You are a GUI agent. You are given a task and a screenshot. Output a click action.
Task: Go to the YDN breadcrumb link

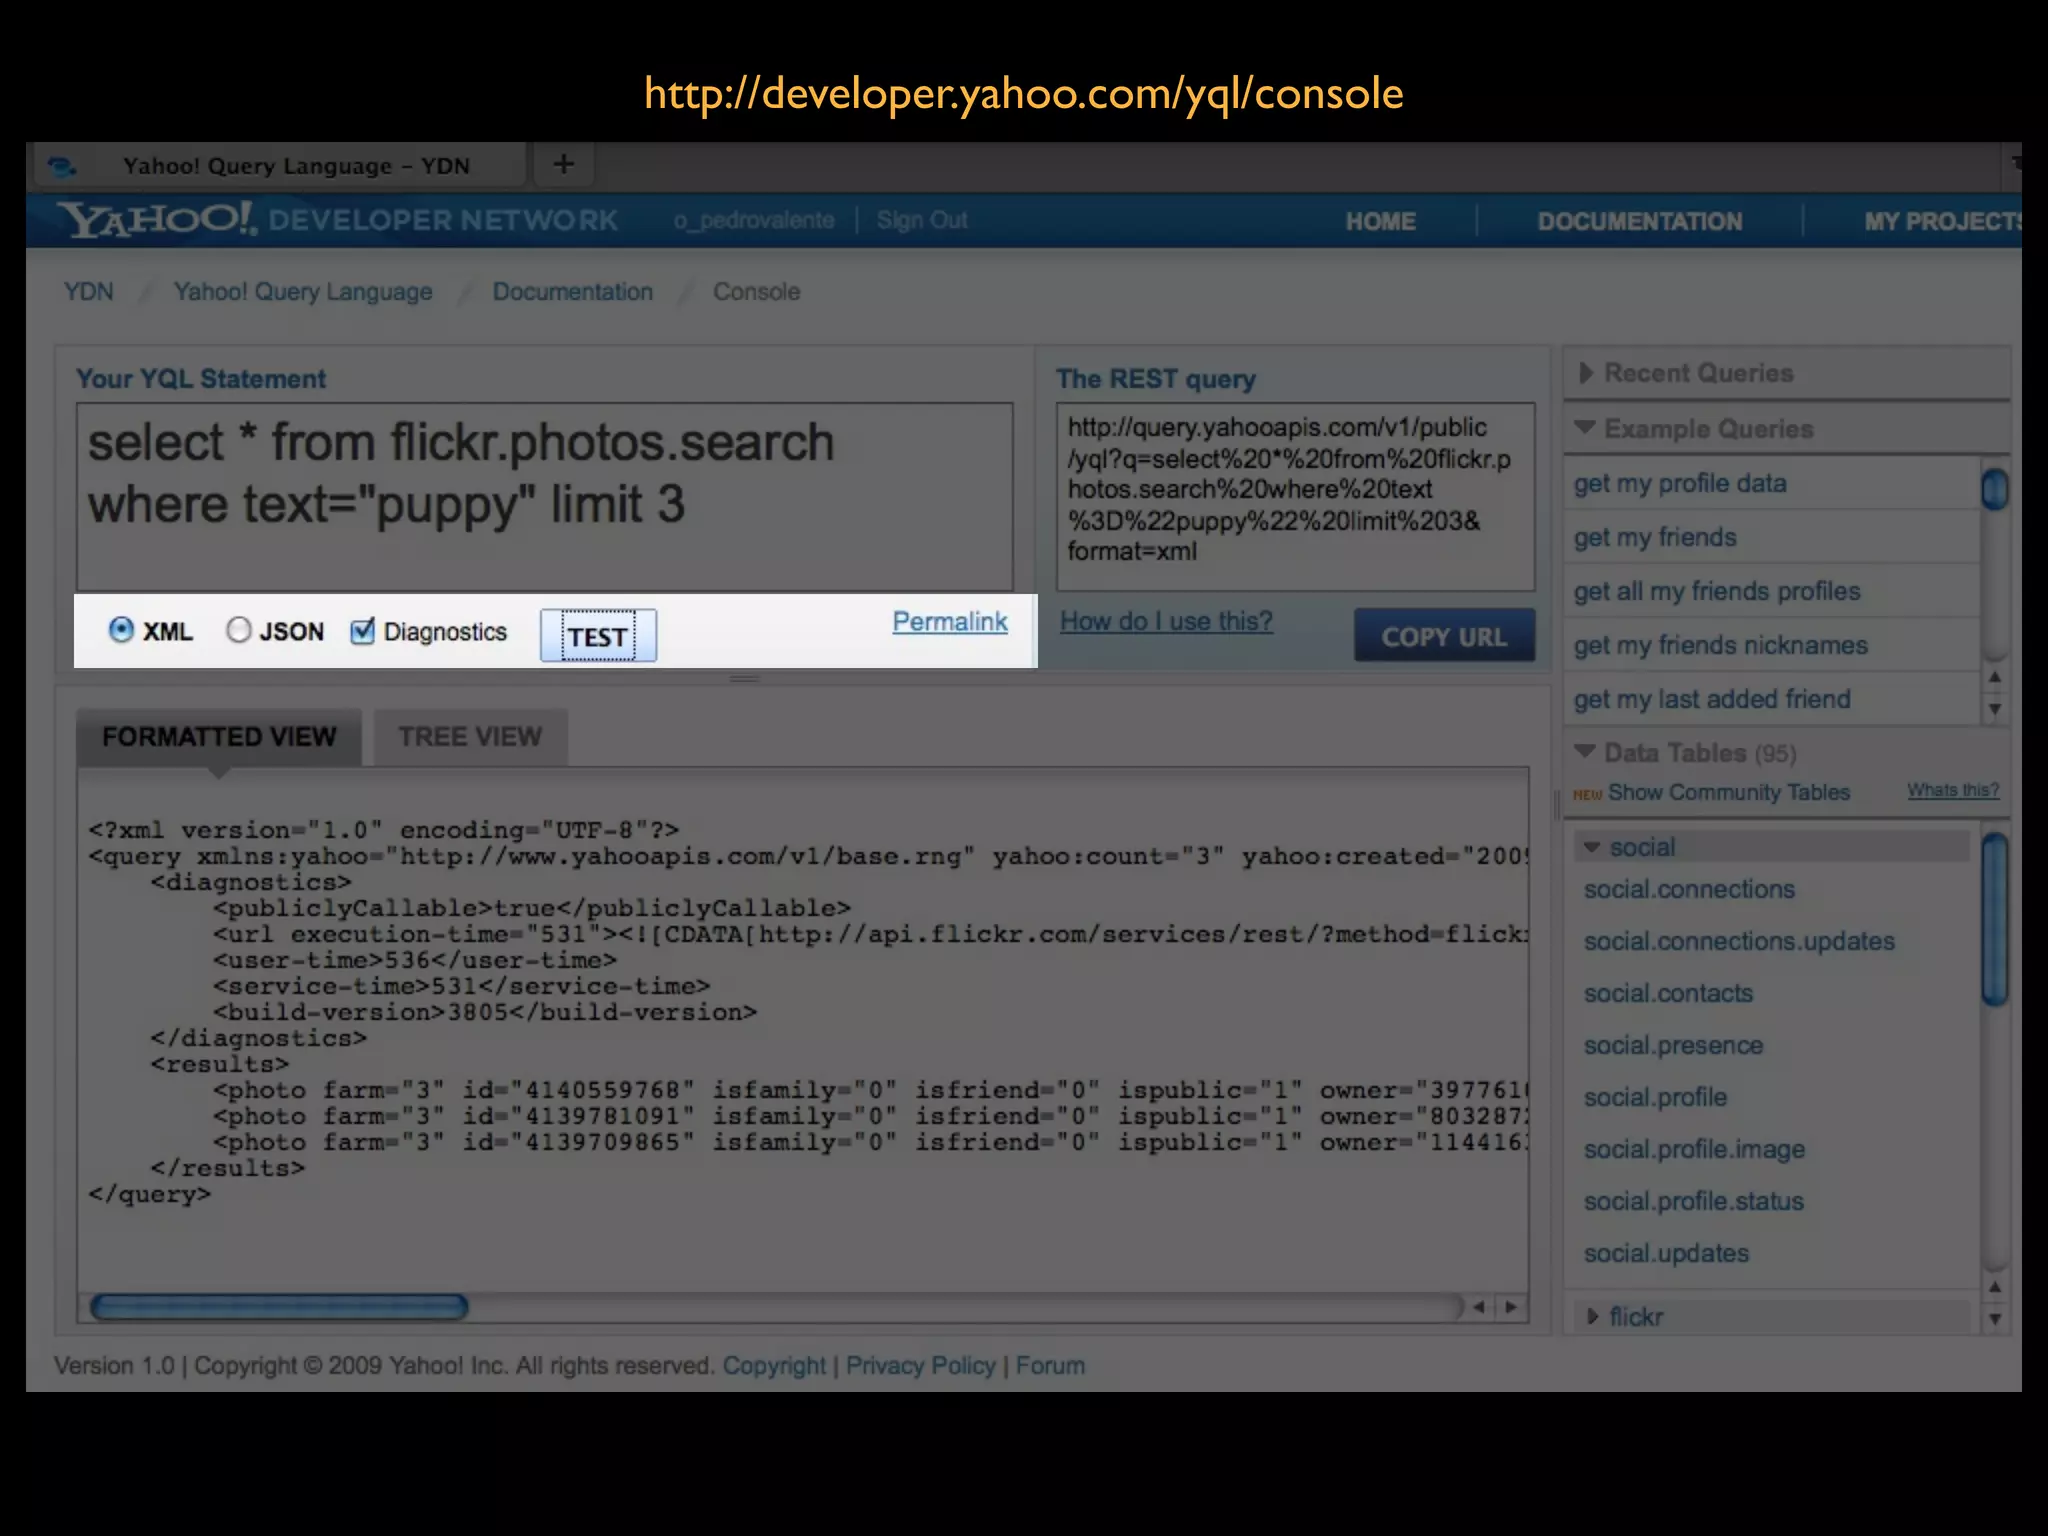click(x=89, y=292)
